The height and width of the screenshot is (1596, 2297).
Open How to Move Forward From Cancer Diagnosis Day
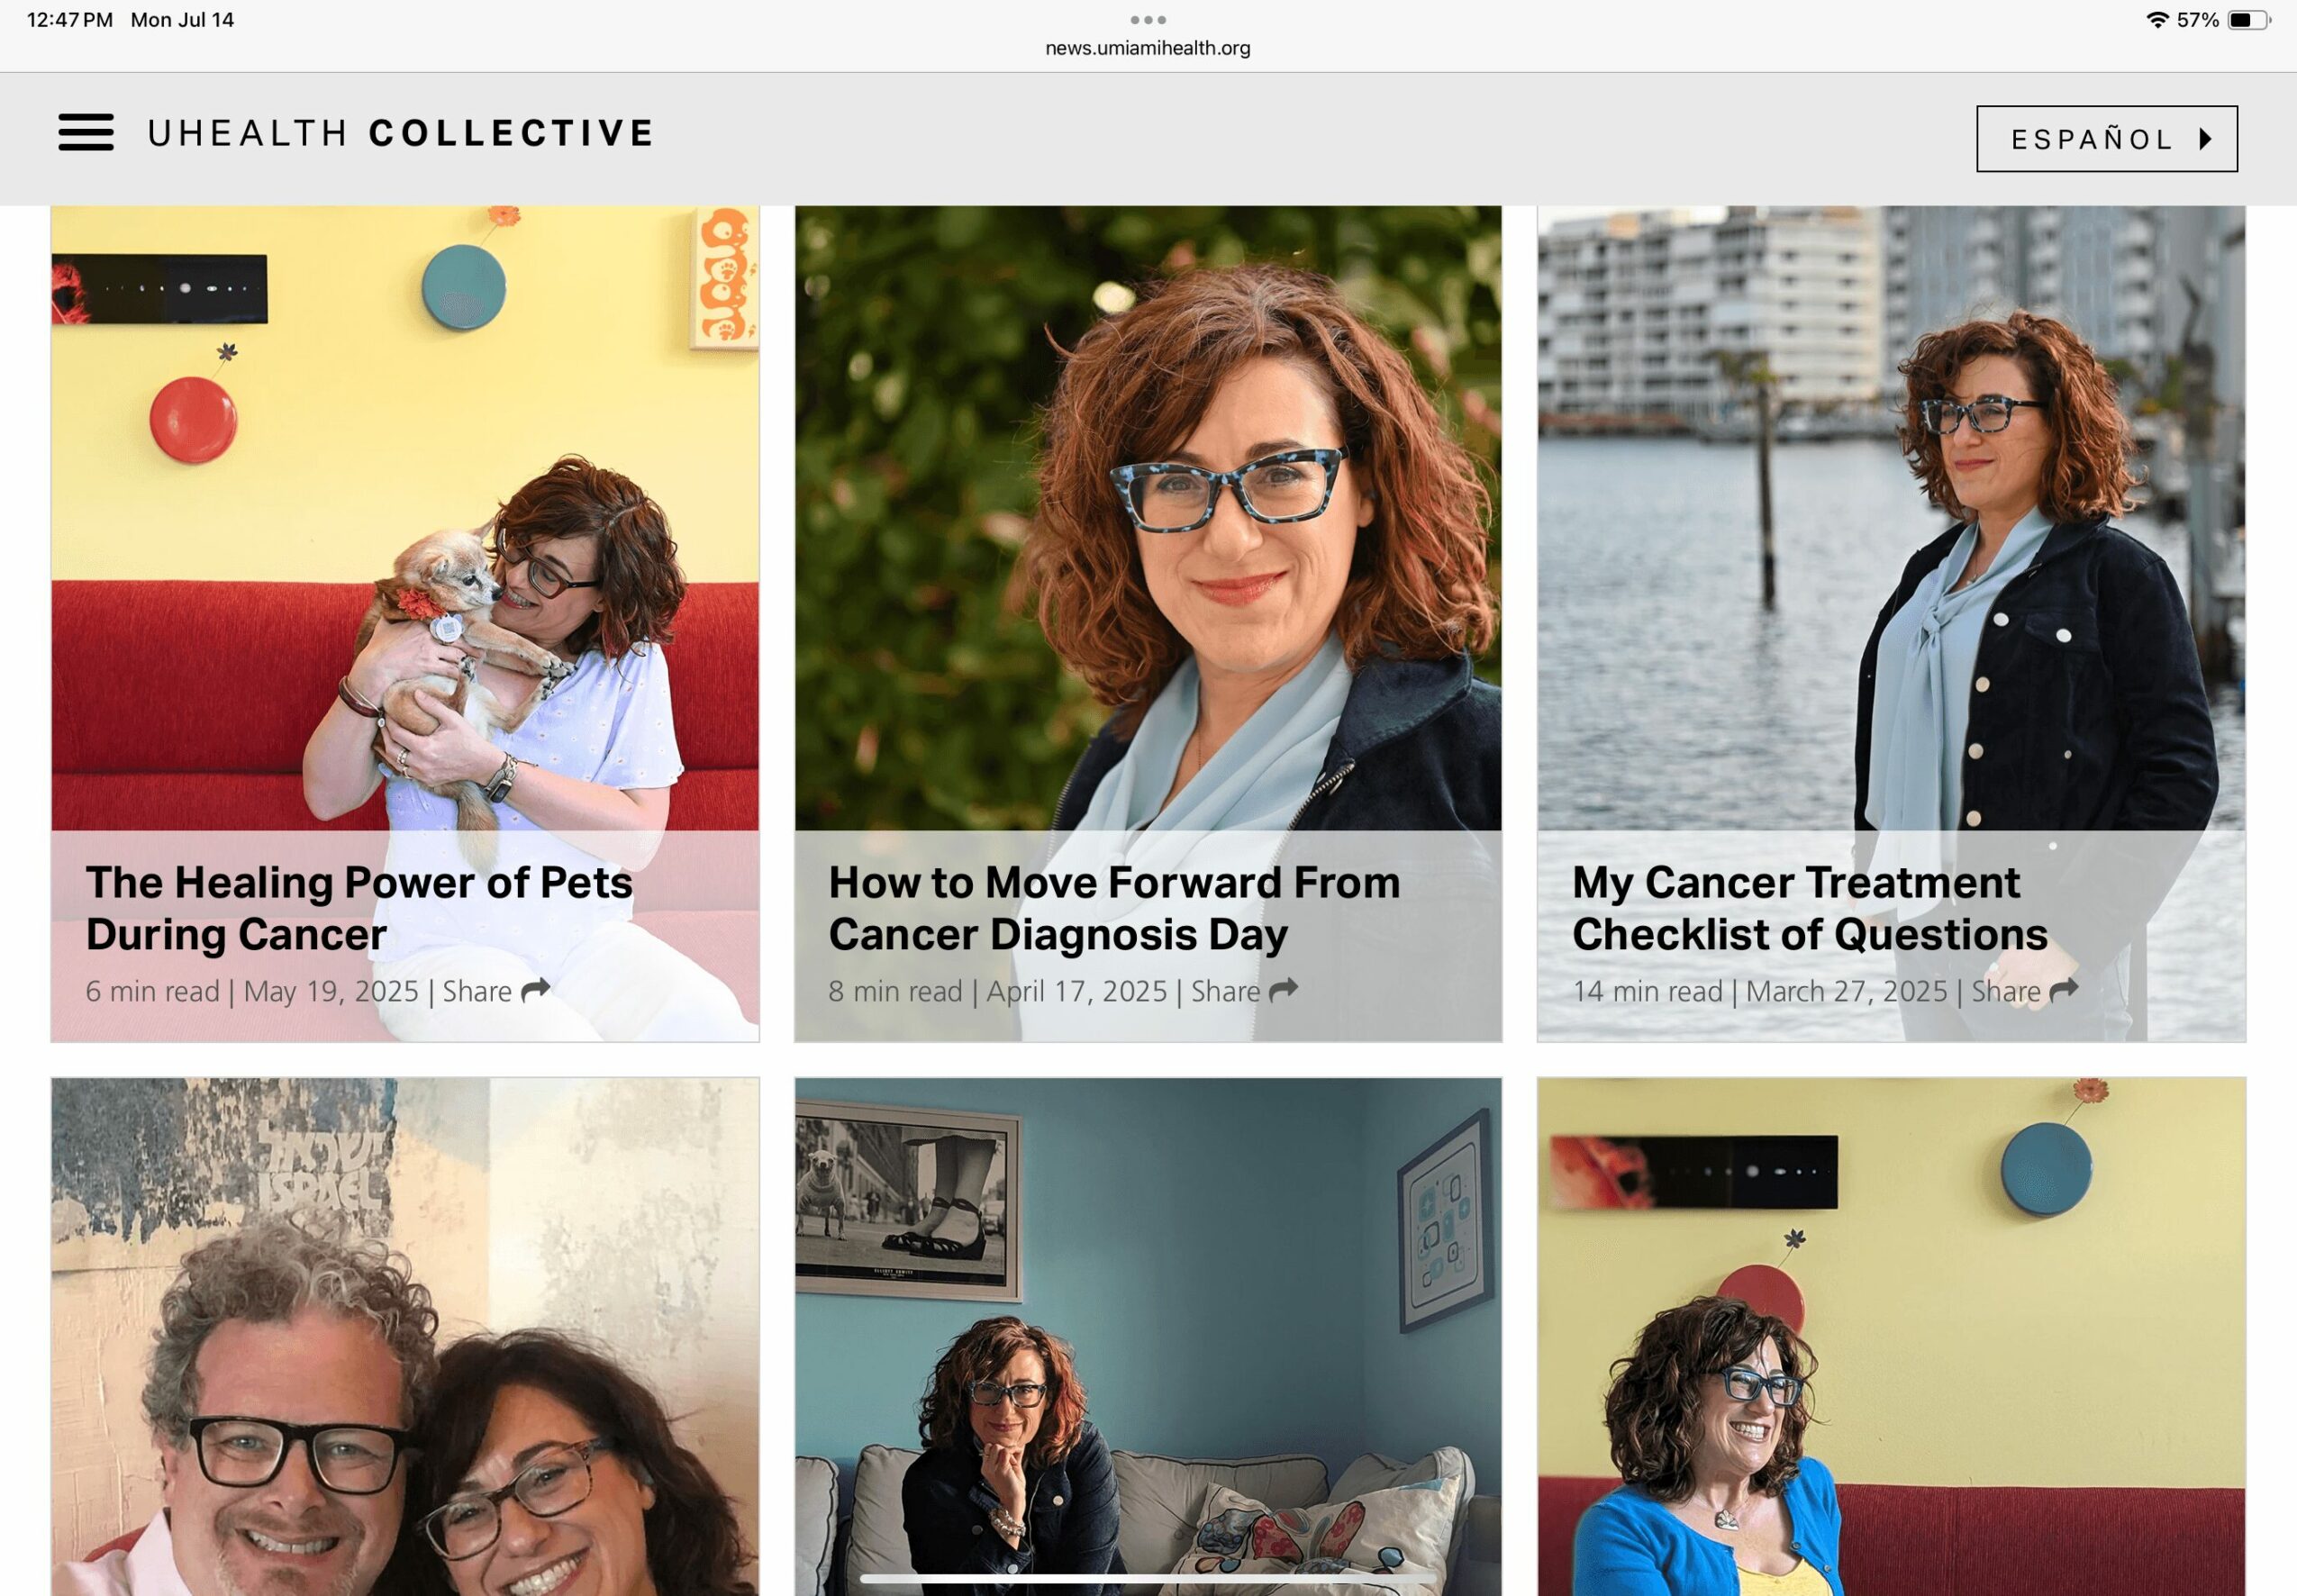pos(1114,908)
